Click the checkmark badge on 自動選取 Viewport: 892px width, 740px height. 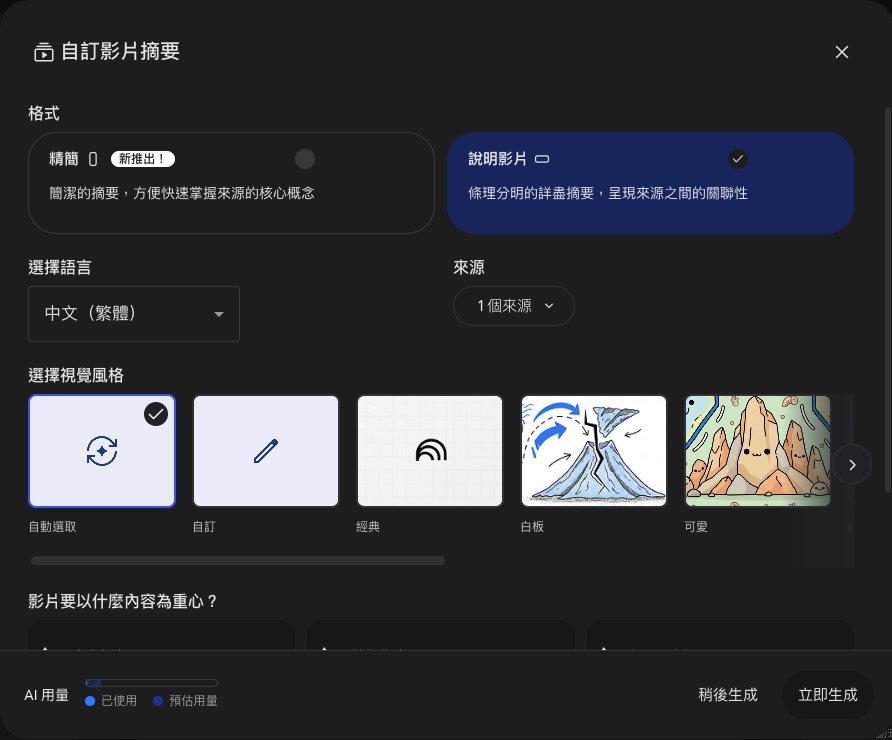(x=156, y=414)
